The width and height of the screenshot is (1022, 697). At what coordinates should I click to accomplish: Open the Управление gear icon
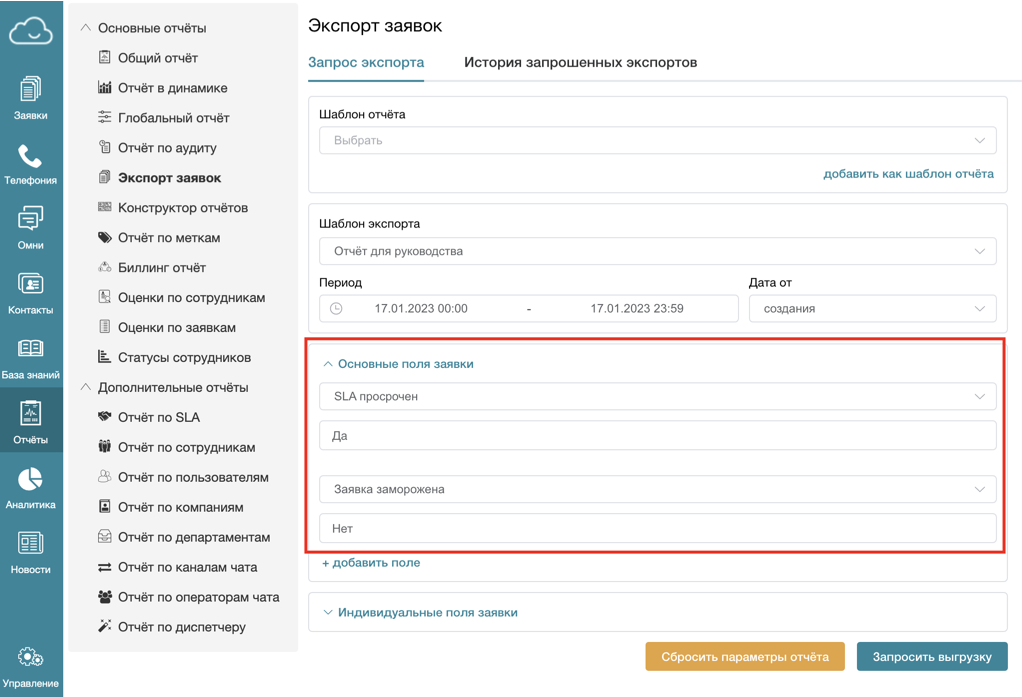click(31, 657)
